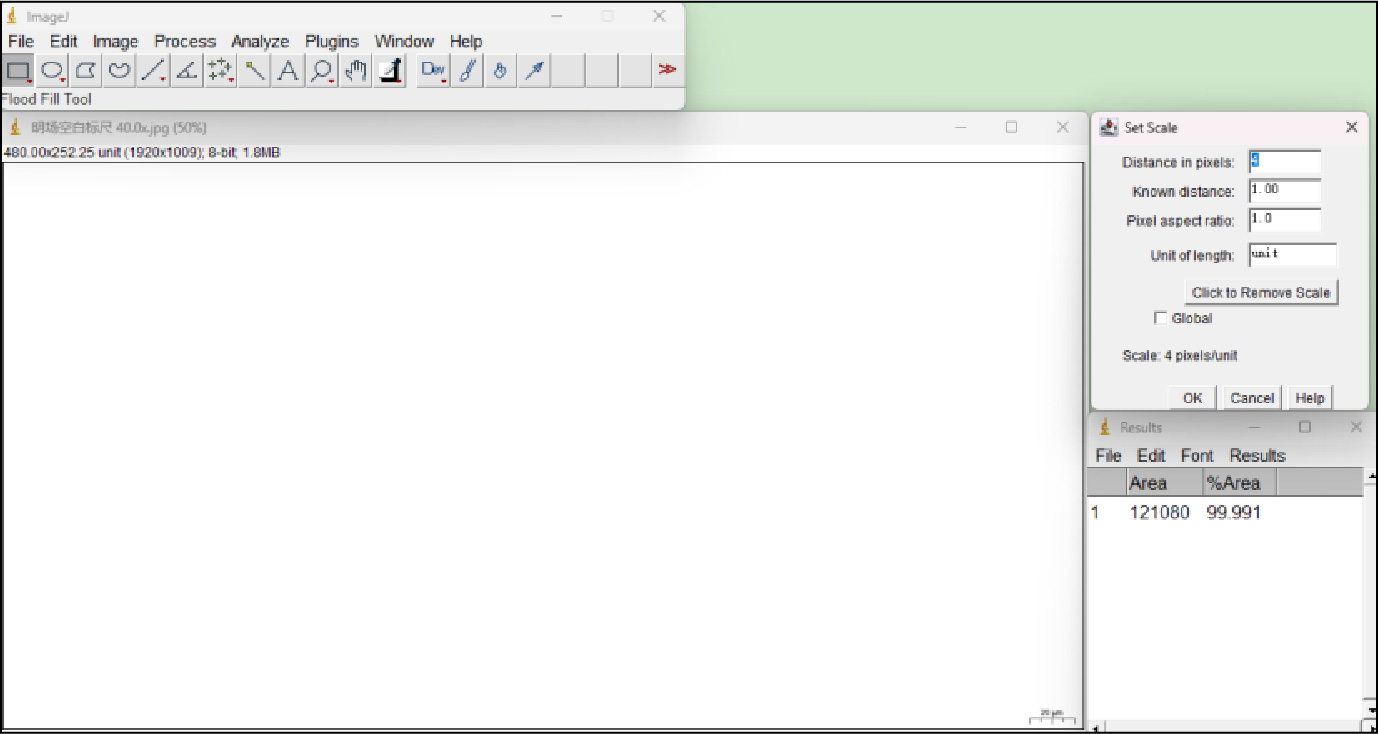Click the Known distance input field

1284,191
